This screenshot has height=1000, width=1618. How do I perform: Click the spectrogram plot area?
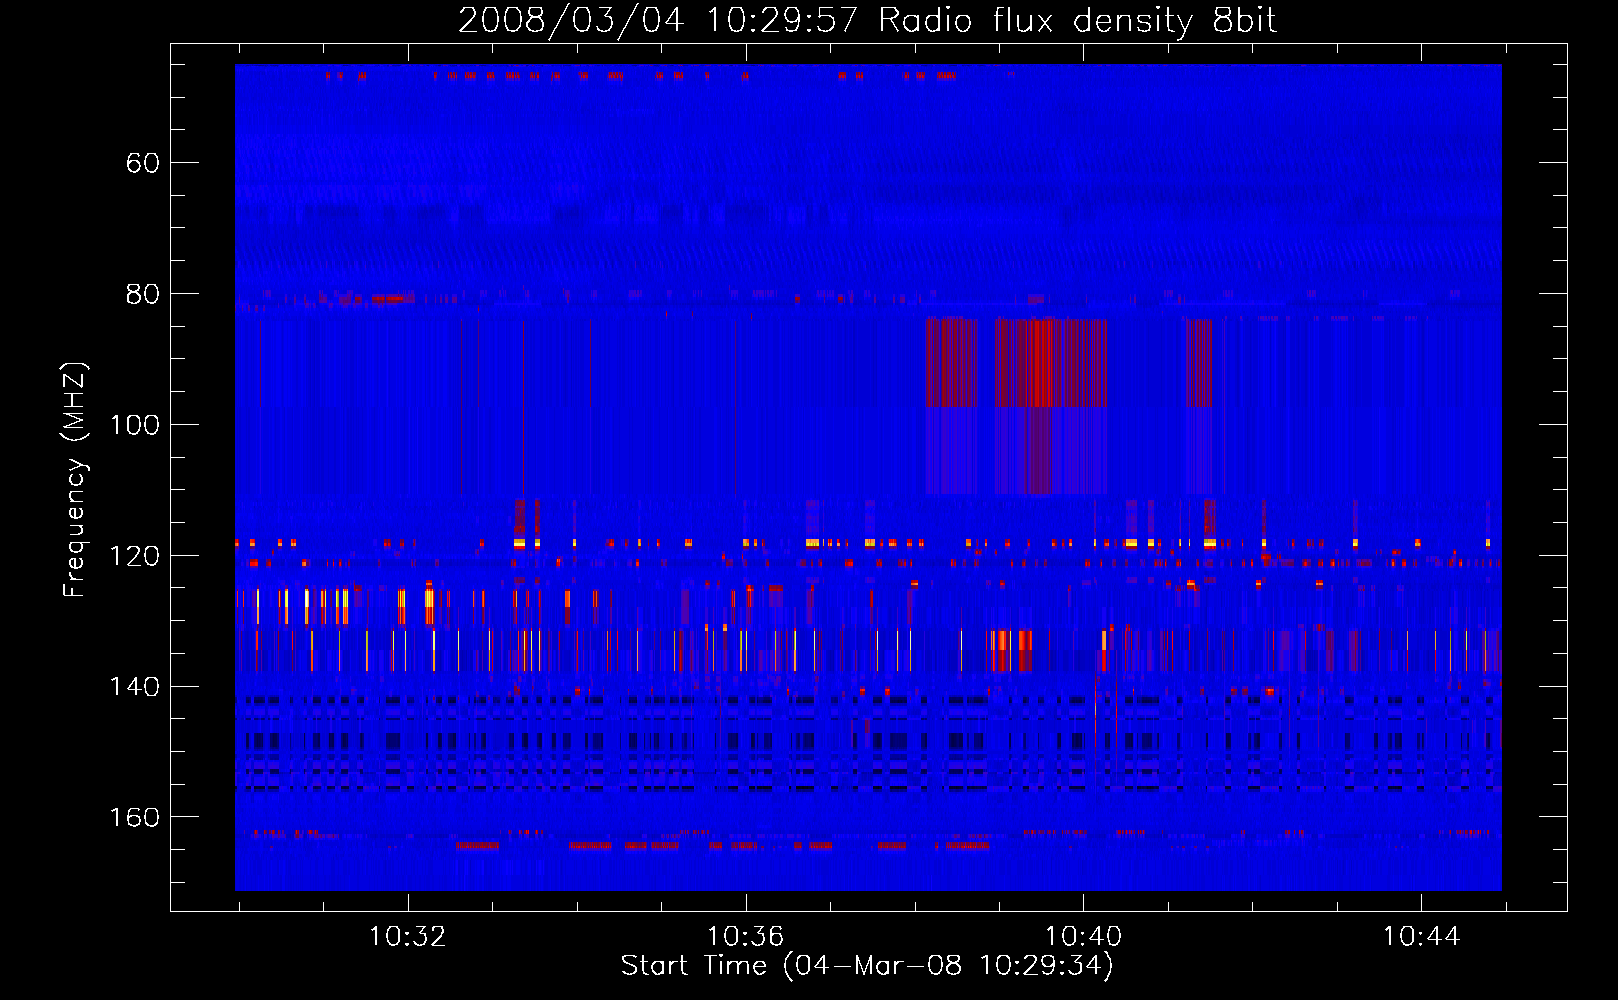pyautogui.click(x=868, y=477)
